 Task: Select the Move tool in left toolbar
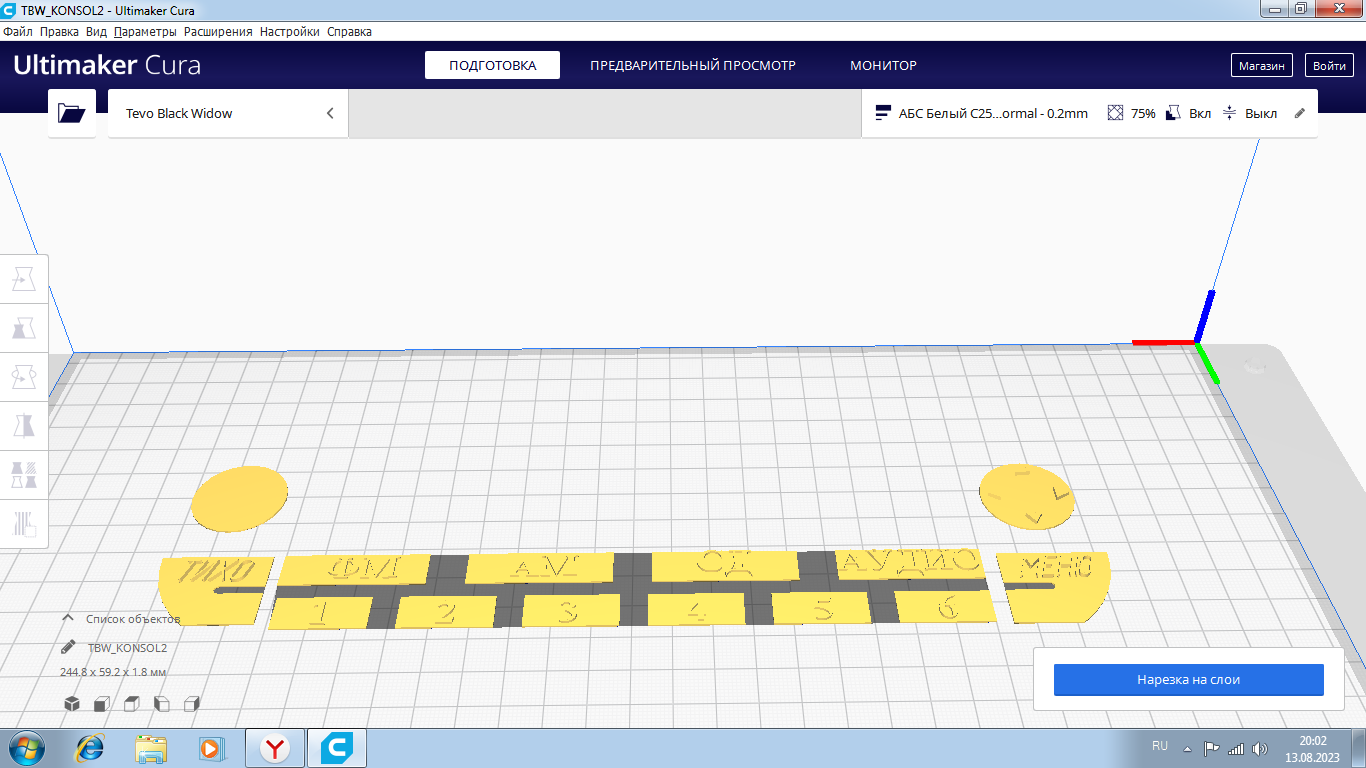coord(24,279)
